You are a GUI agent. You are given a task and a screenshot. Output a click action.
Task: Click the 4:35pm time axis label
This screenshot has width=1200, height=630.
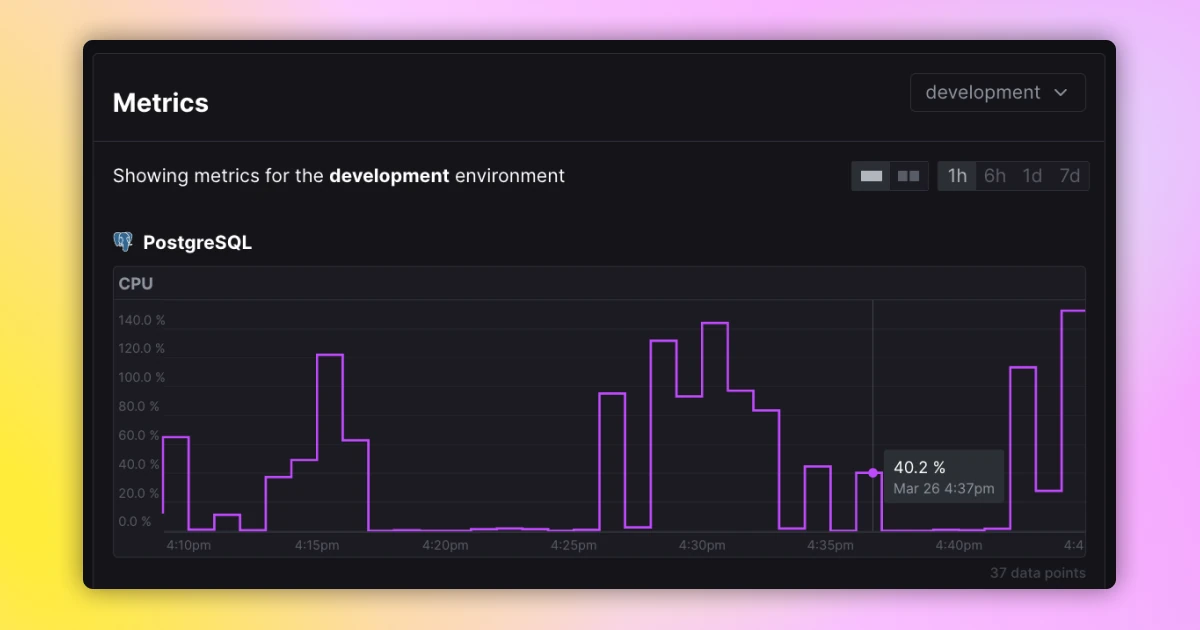point(830,545)
